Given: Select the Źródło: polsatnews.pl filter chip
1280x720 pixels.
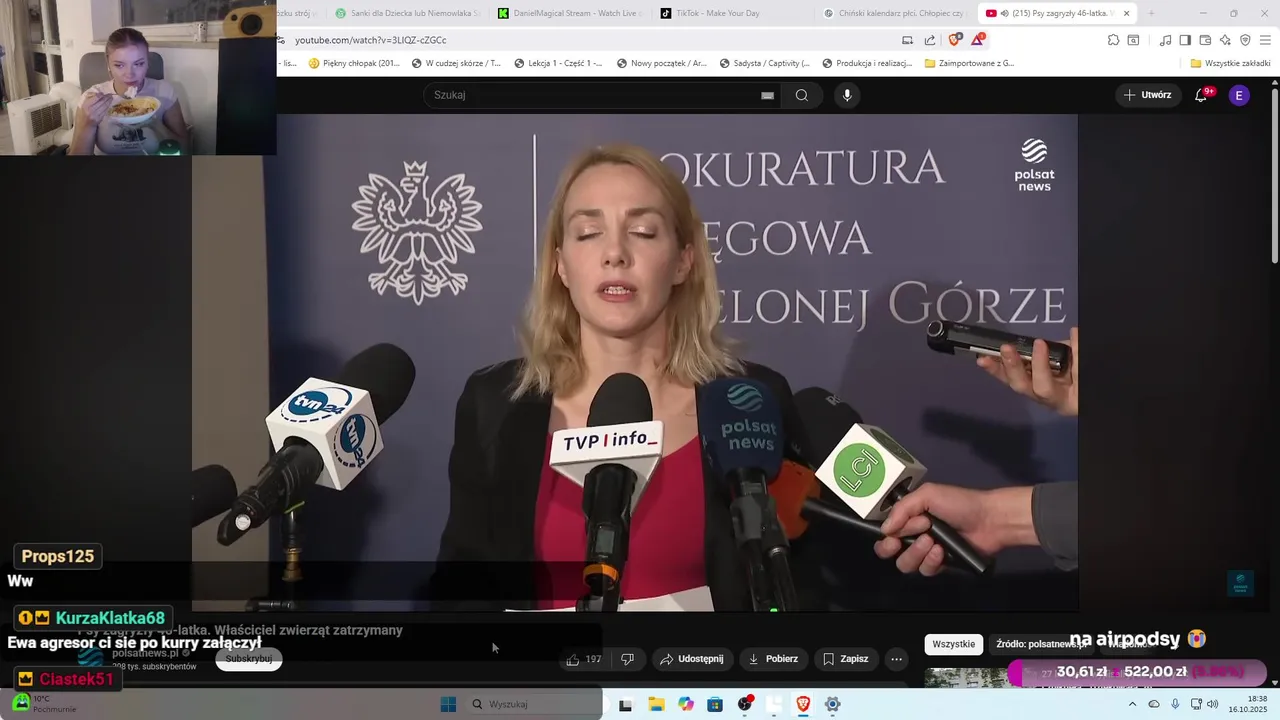Looking at the screenshot, I should (x=1042, y=644).
